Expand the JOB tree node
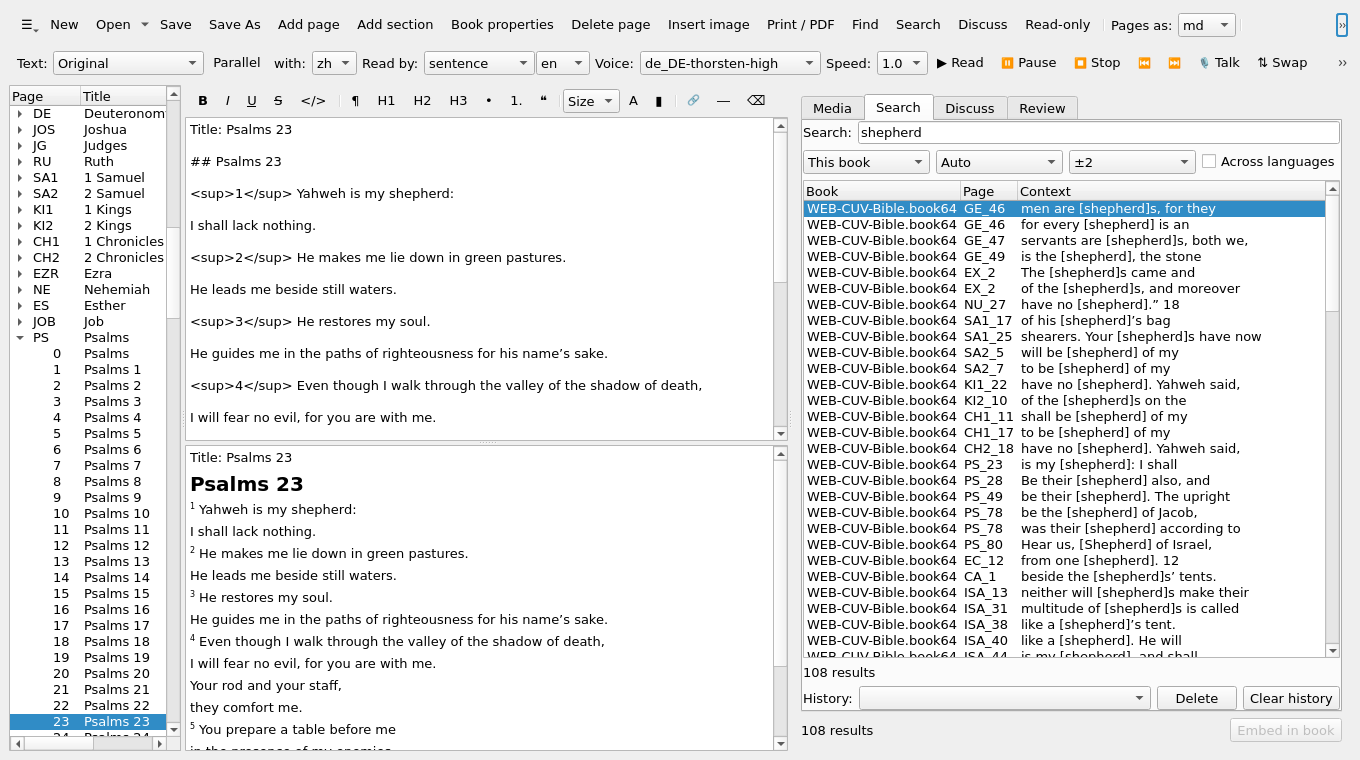The width and height of the screenshot is (1360, 760). [x=19, y=322]
